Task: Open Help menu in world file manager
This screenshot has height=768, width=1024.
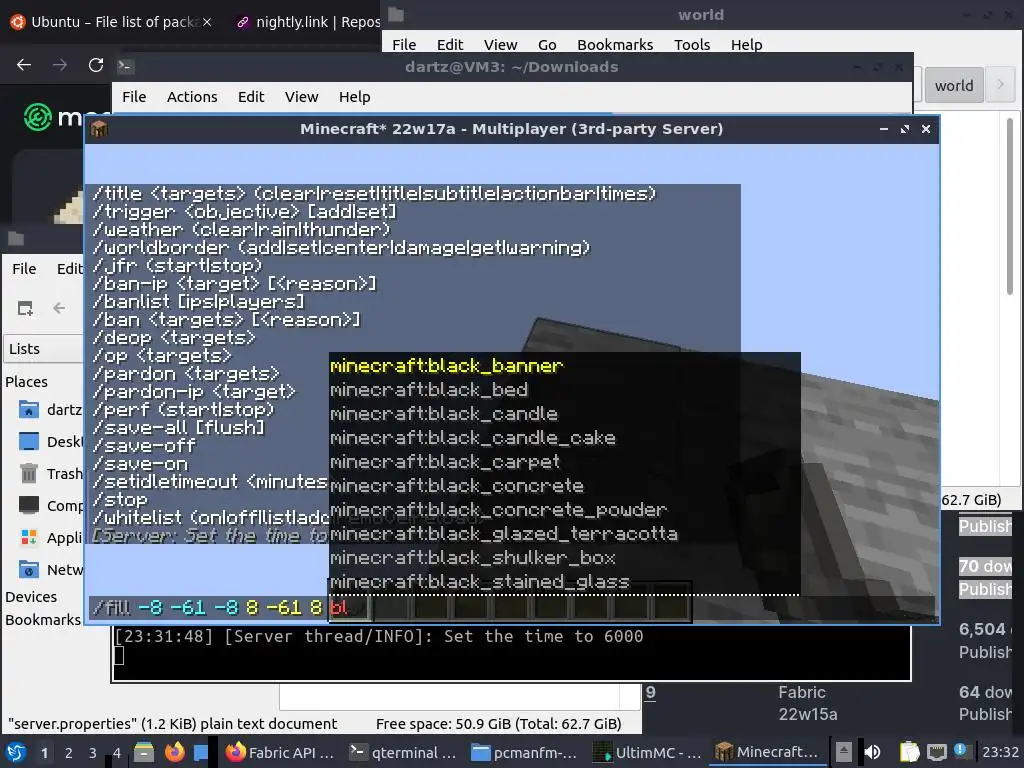Action: click(746, 44)
